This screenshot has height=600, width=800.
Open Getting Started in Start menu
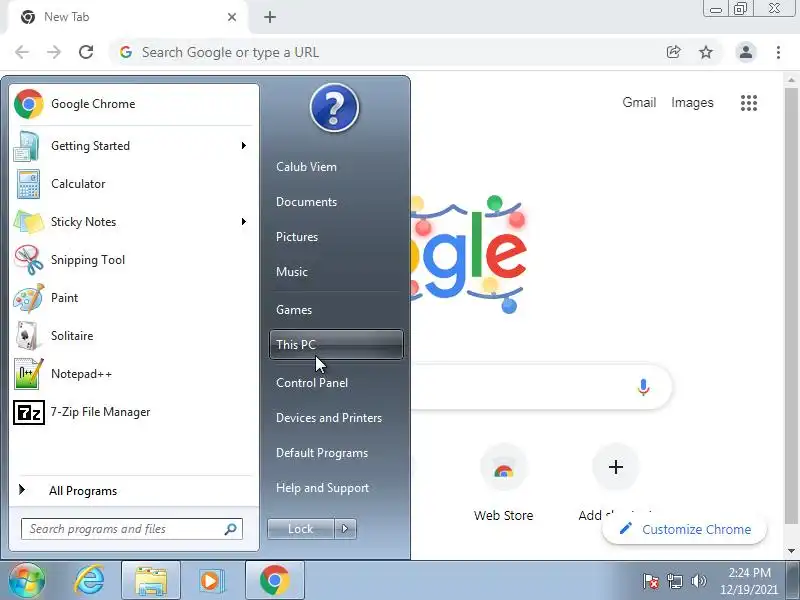click(133, 146)
